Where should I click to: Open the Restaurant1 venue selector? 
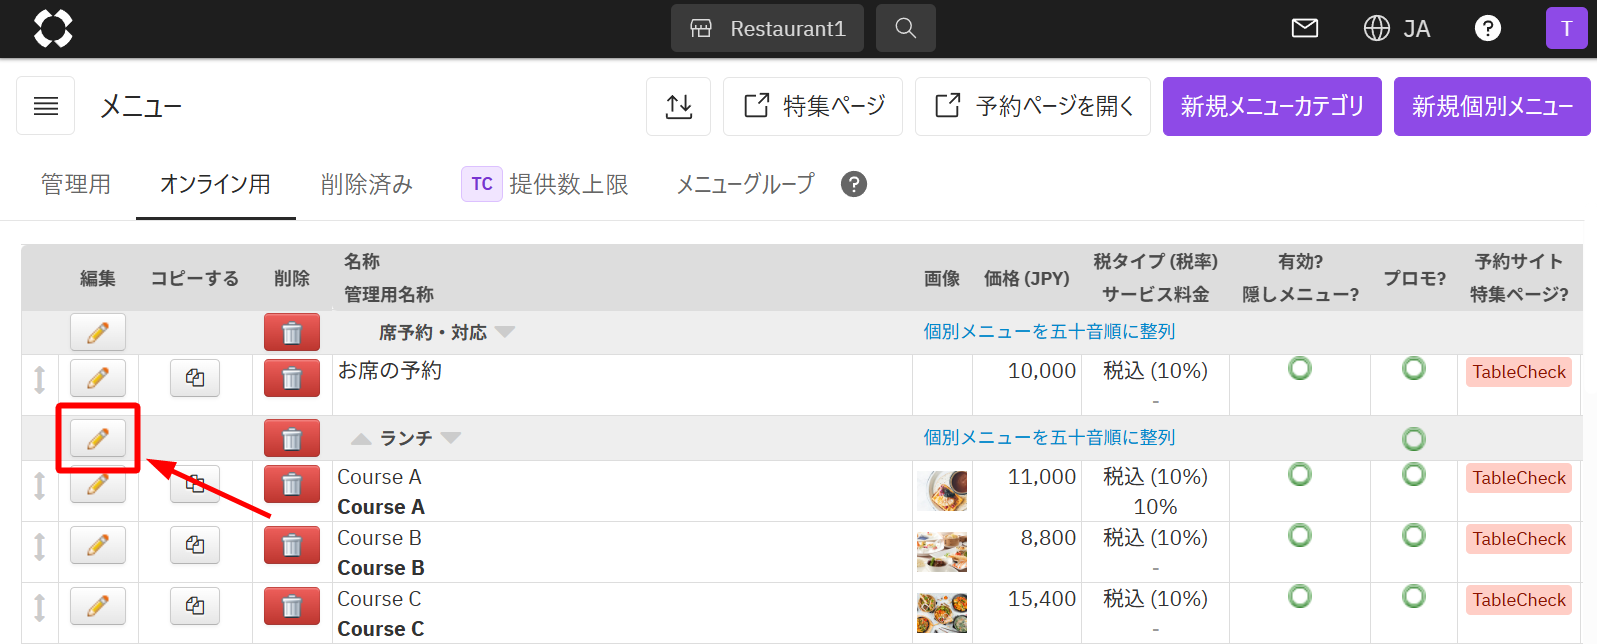[x=767, y=28]
